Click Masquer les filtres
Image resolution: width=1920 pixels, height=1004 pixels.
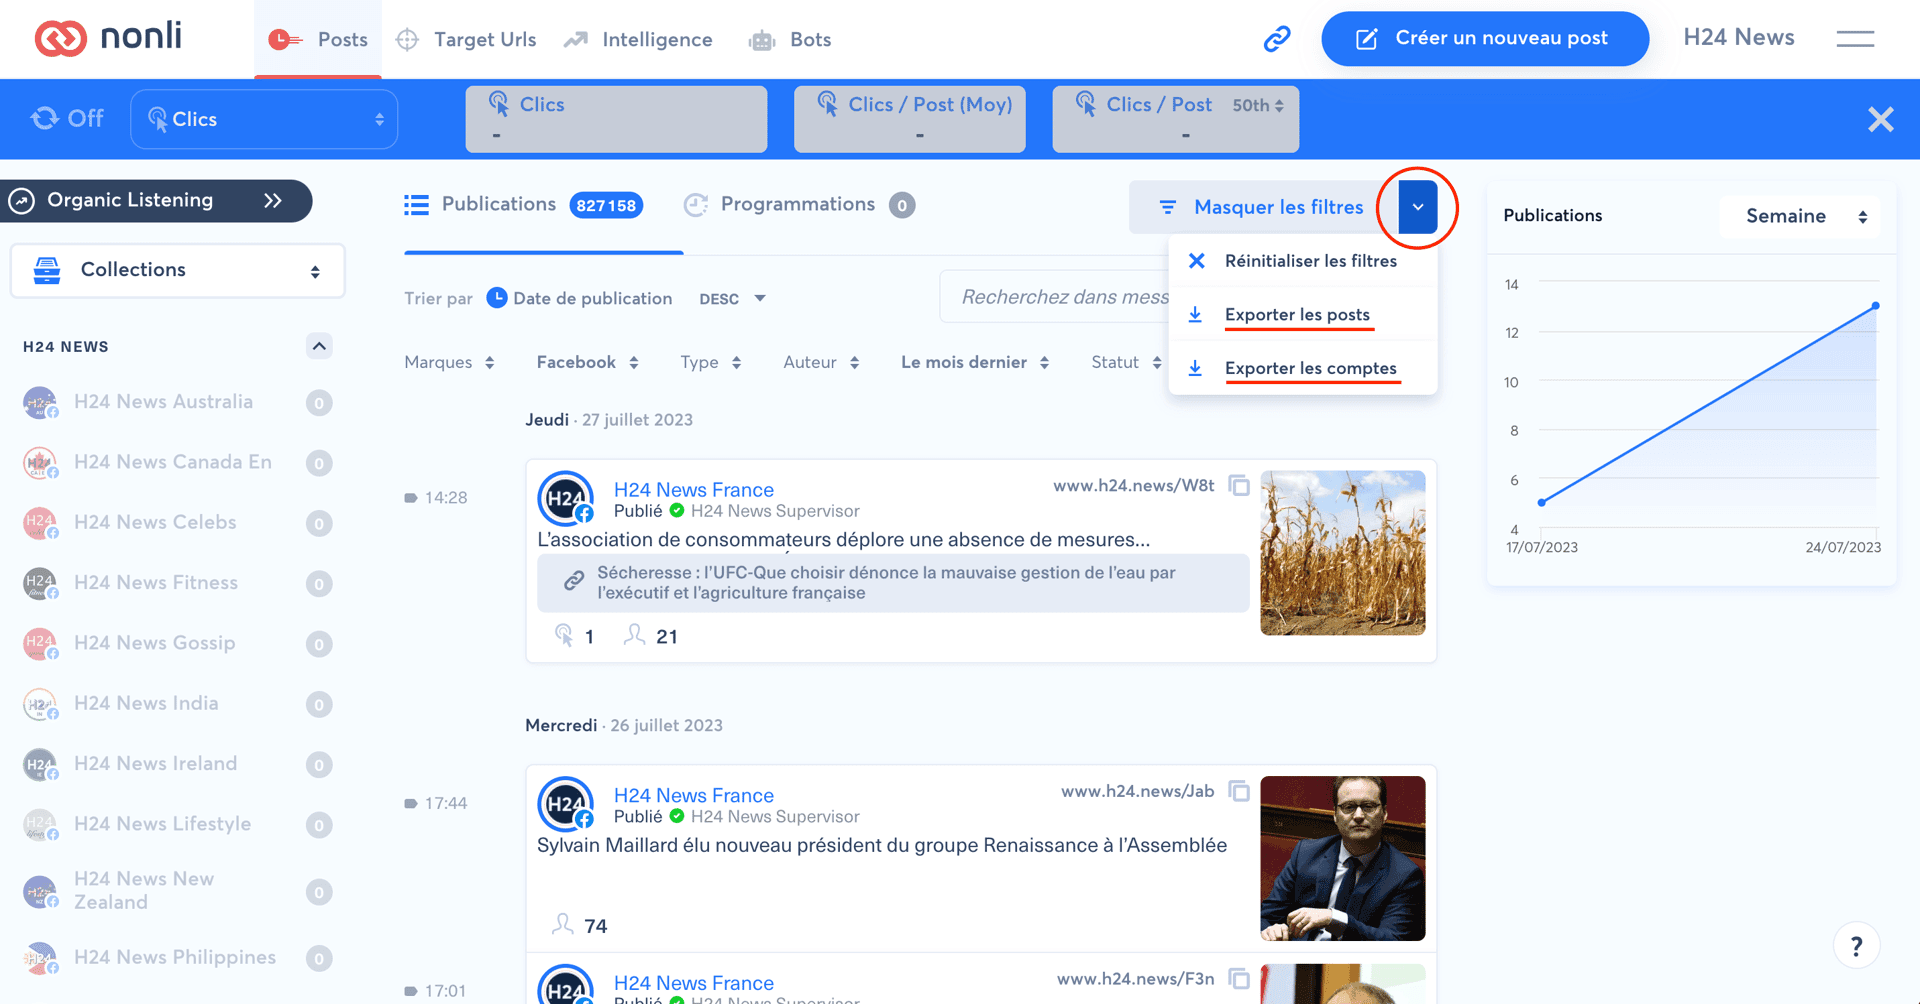[x=1263, y=207]
